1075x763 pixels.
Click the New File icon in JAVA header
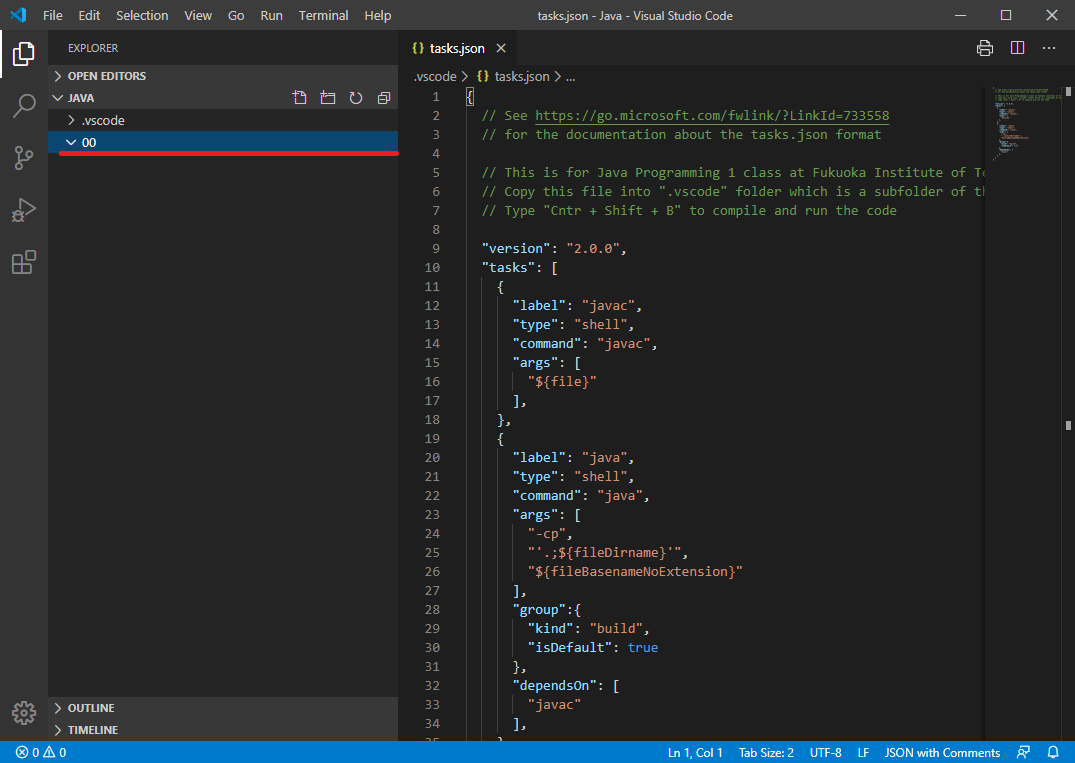click(300, 98)
